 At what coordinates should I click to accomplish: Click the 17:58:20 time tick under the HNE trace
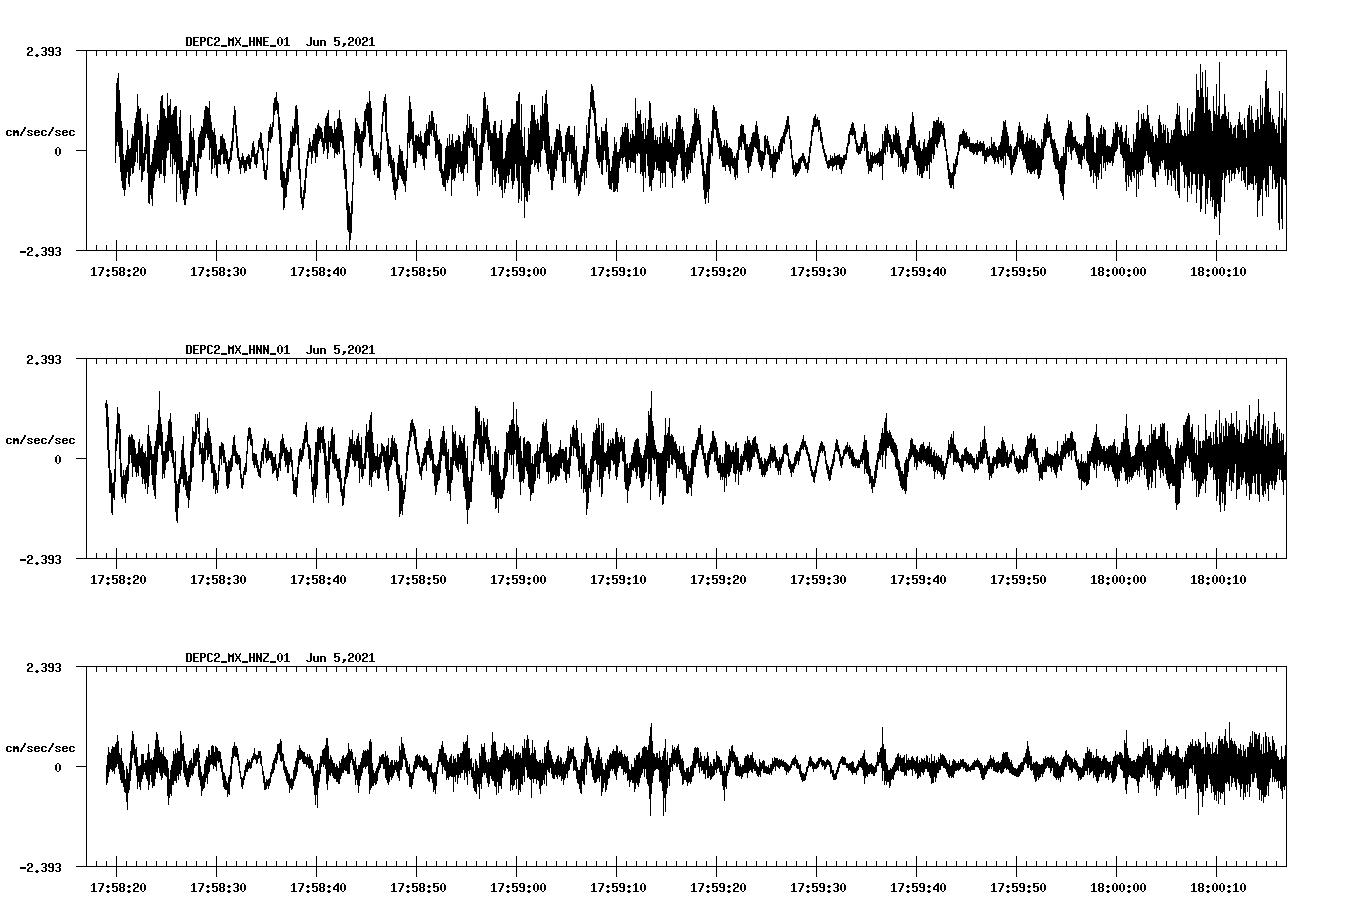[x=118, y=269]
